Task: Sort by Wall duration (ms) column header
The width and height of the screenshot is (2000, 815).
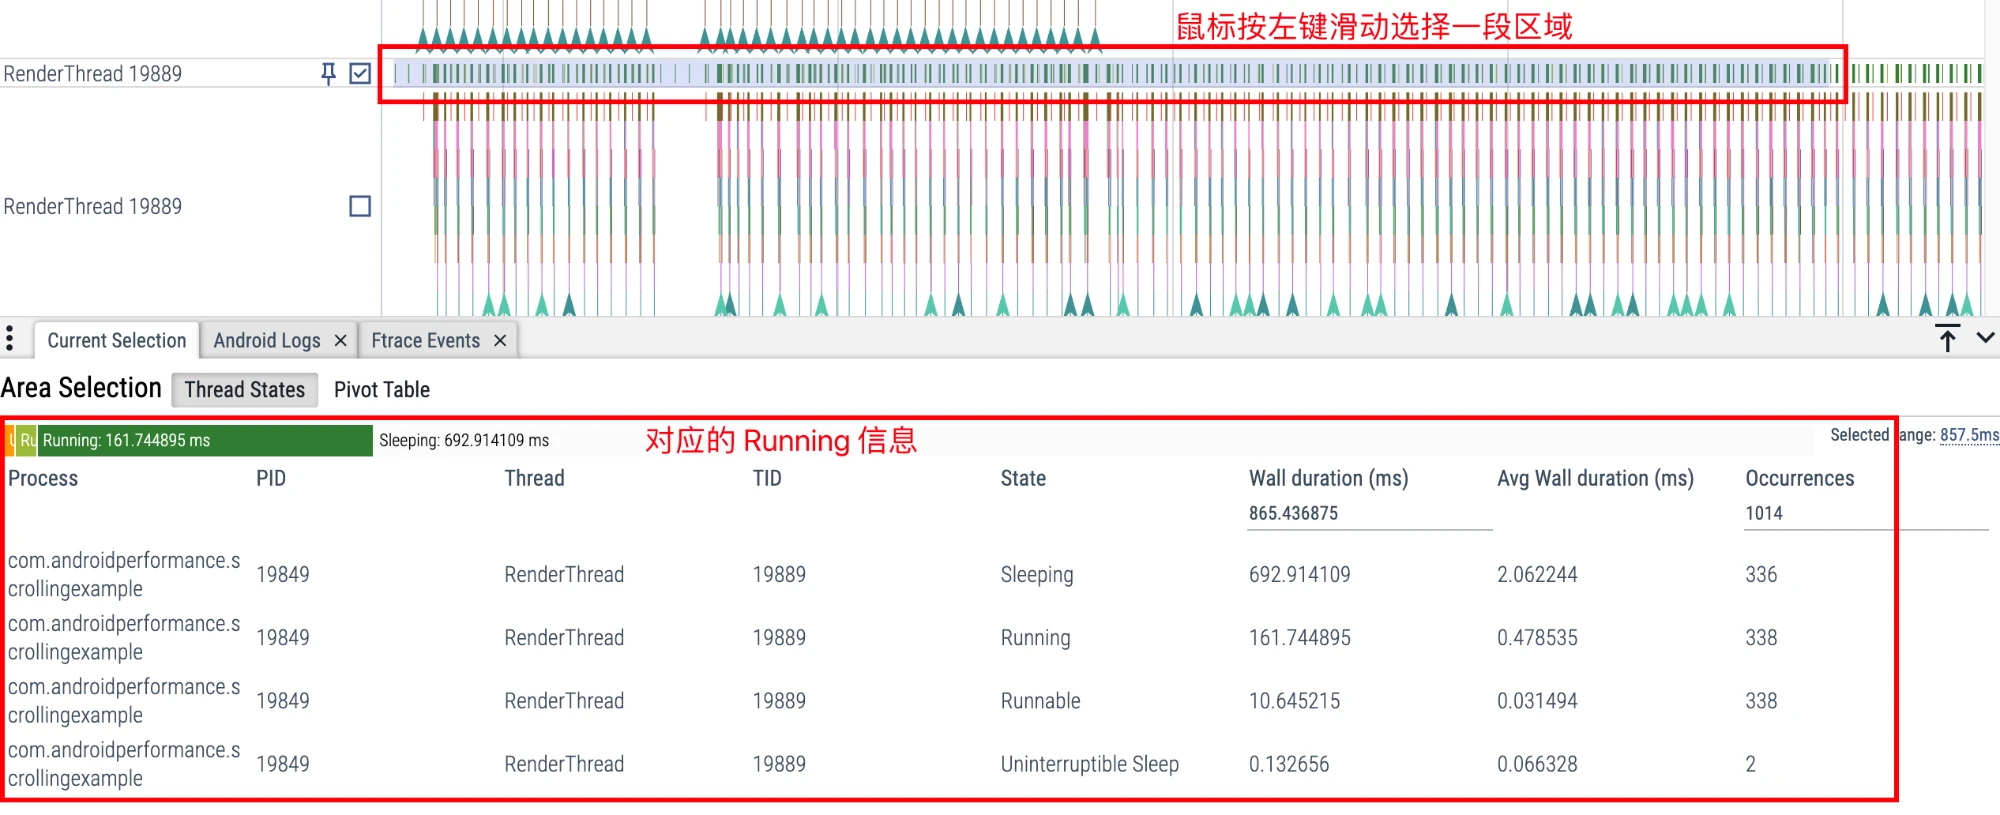Action: click(1327, 479)
